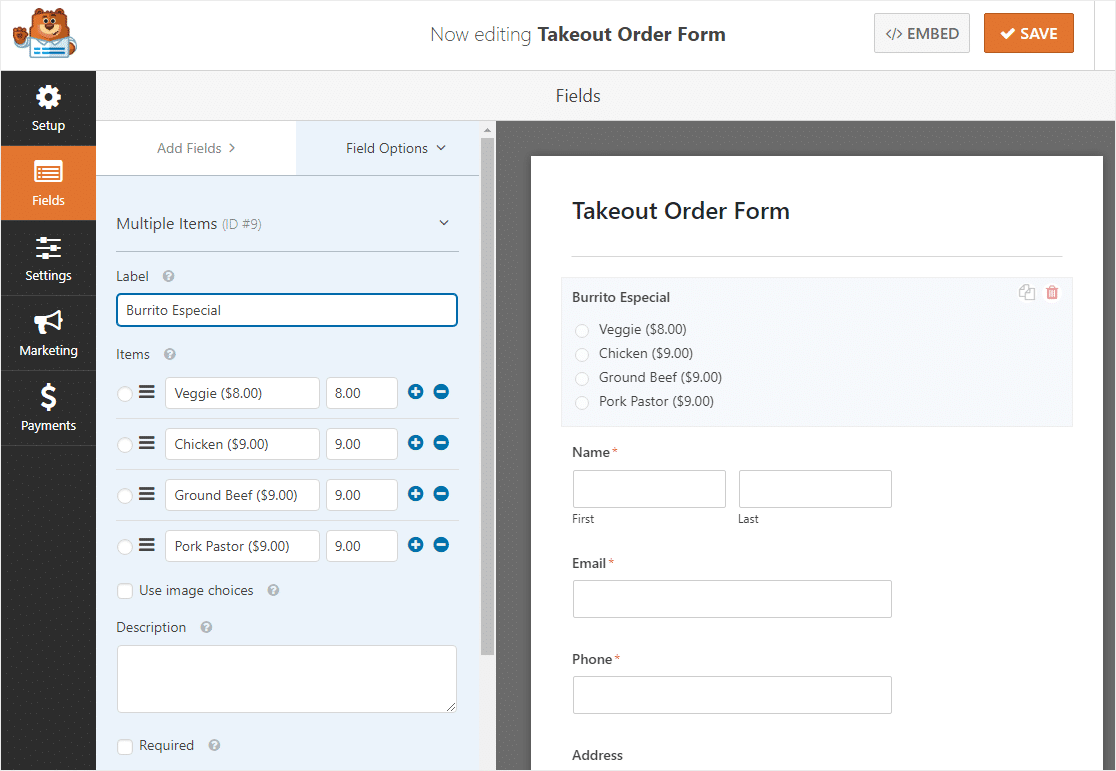Image resolution: width=1116 pixels, height=771 pixels.
Task: Click the Items help tooltip icon
Action: click(169, 354)
